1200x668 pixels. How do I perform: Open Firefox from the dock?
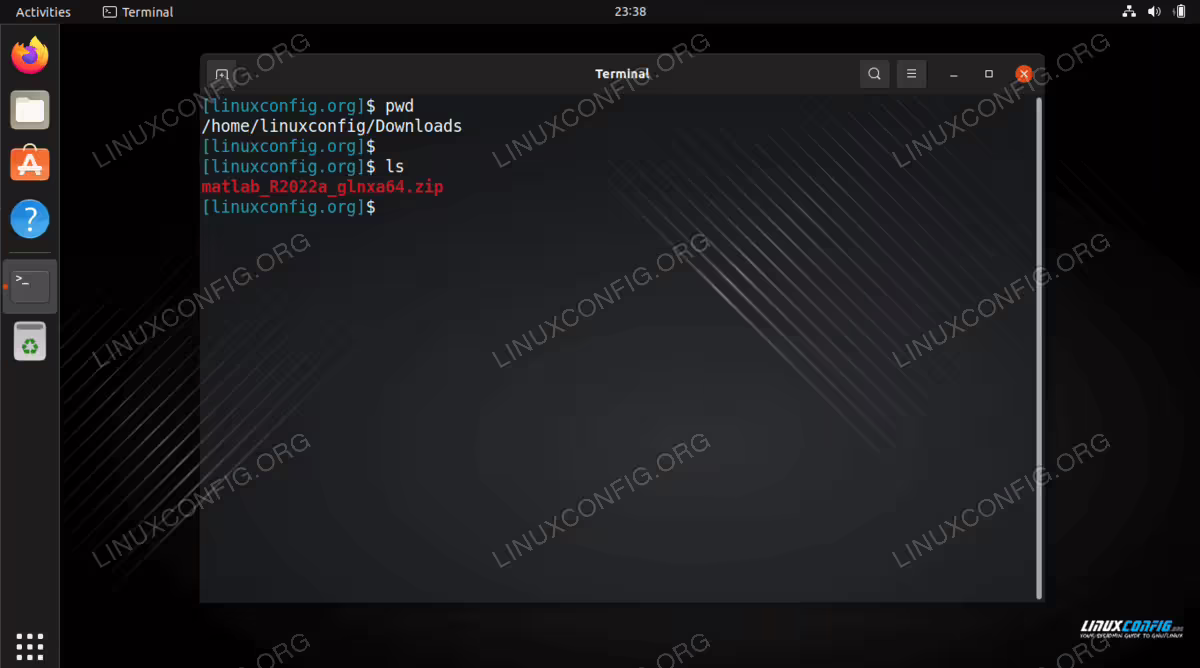click(30, 54)
